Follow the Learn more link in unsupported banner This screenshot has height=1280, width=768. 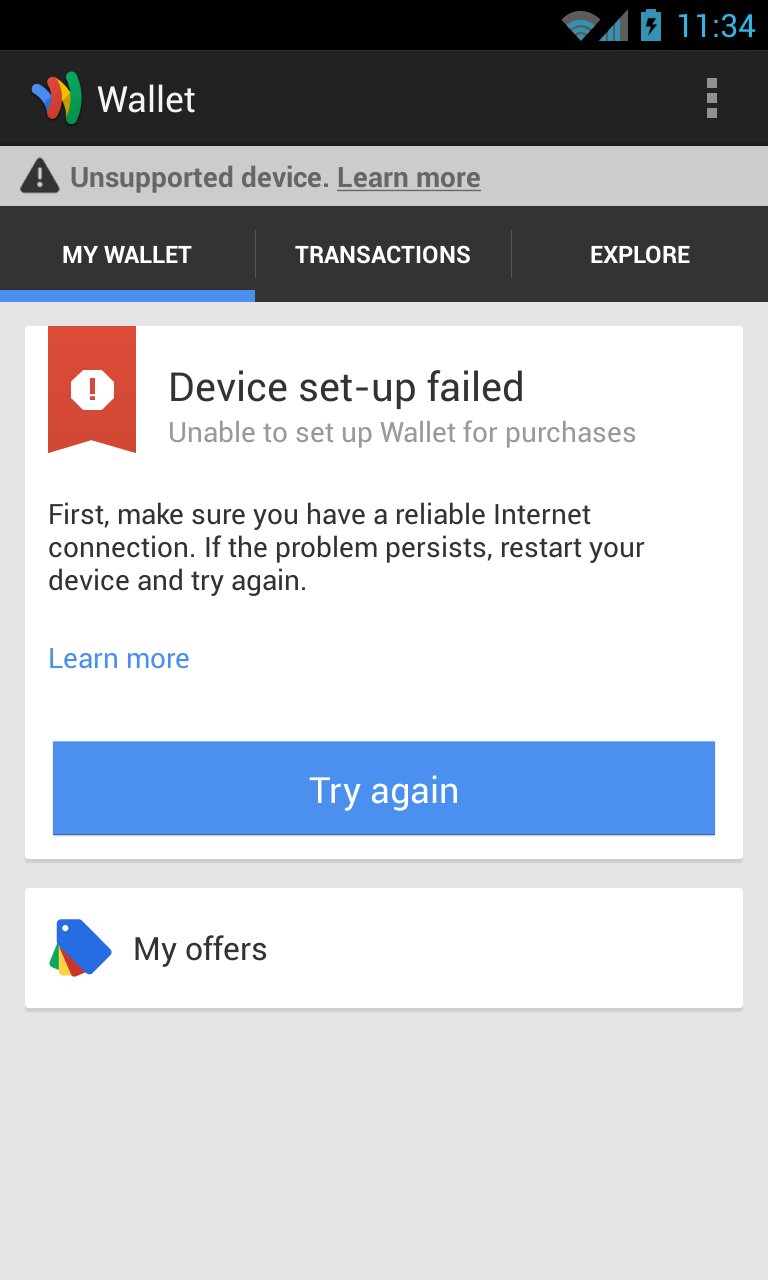(409, 178)
